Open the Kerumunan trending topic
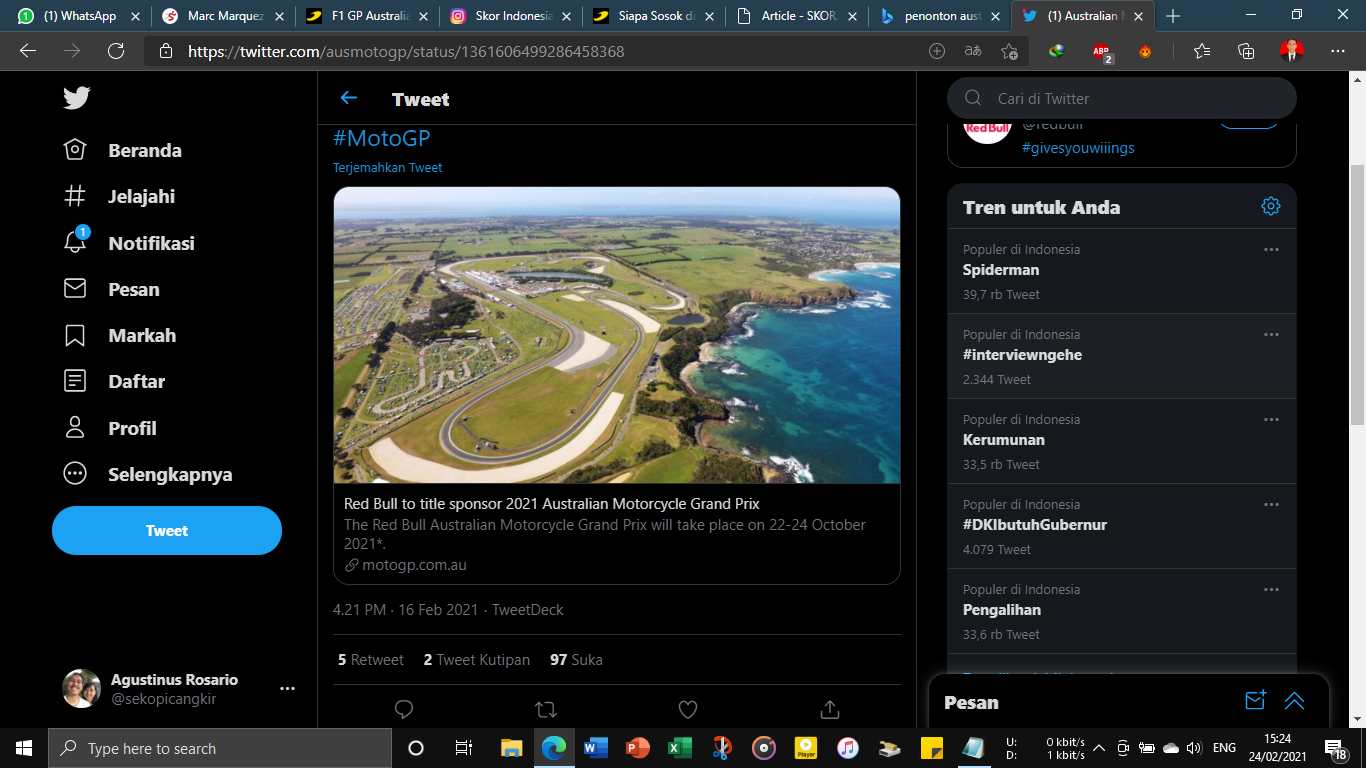Image resolution: width=1366 pixels, height=768 pixels. coord(1122,441)
